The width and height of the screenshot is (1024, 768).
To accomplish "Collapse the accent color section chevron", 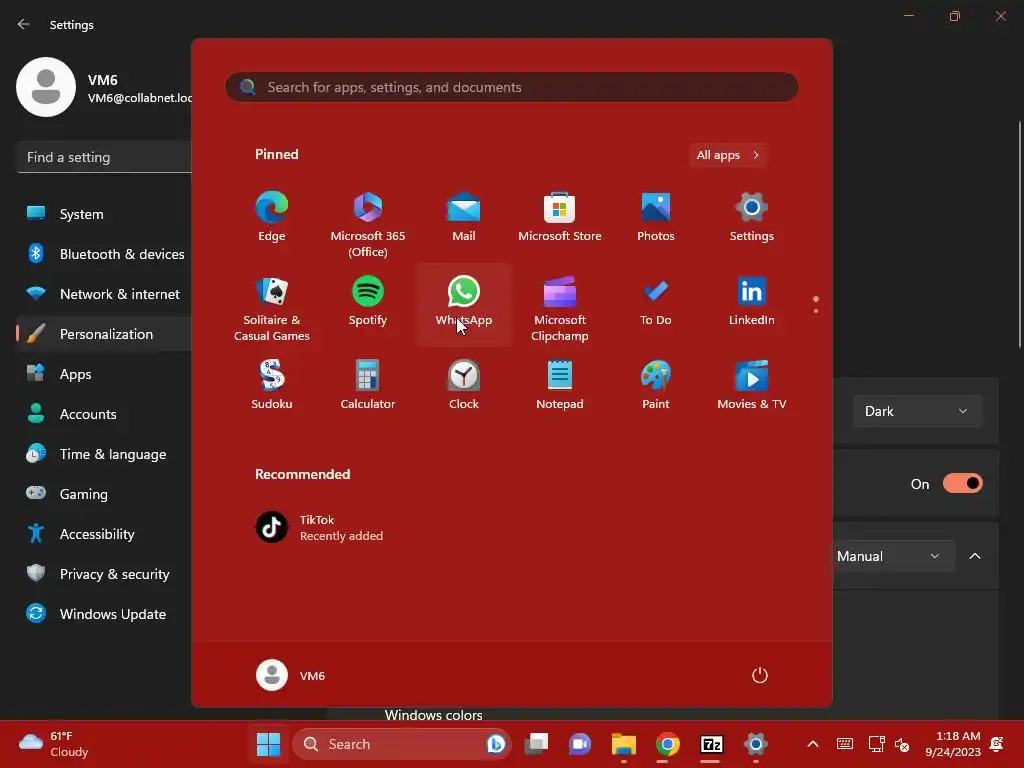I will coord(975,556).
